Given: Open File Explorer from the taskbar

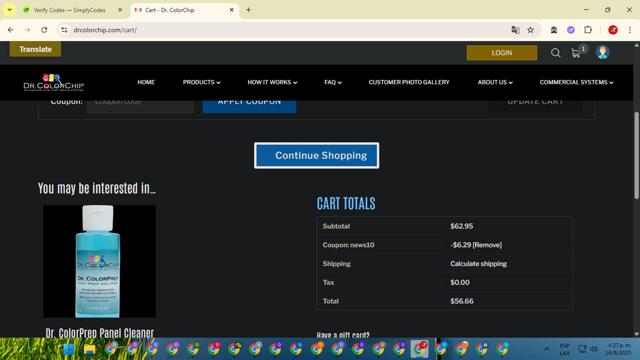Looking at the screenshot, I should pos(89,349).
